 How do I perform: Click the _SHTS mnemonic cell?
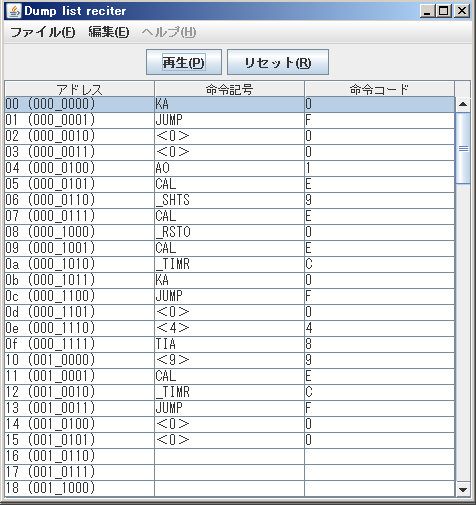(x=229, y=200)
